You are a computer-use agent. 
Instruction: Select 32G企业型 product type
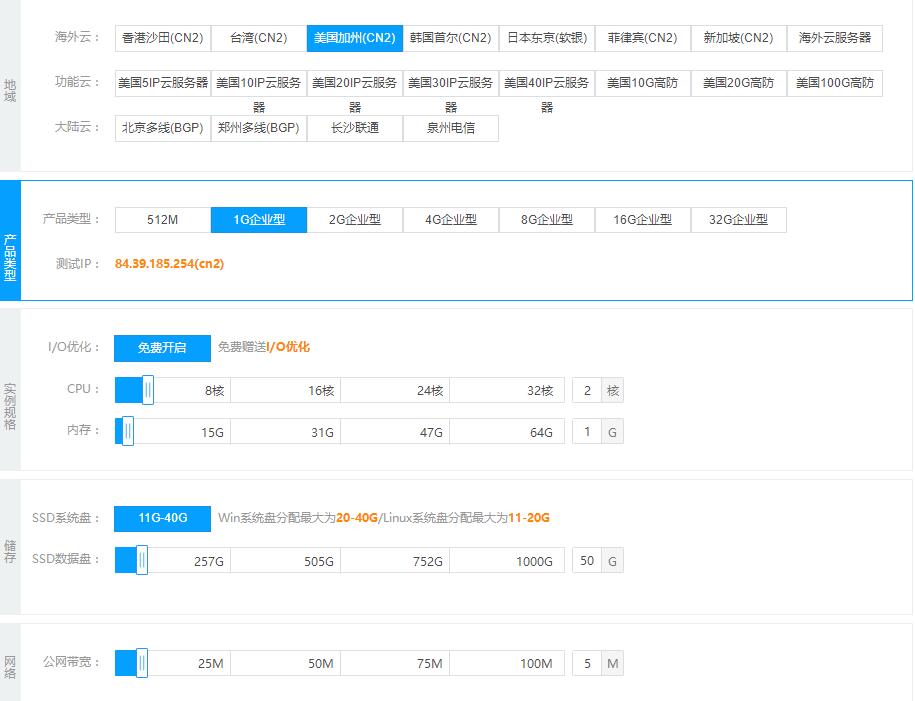[738, 220]
